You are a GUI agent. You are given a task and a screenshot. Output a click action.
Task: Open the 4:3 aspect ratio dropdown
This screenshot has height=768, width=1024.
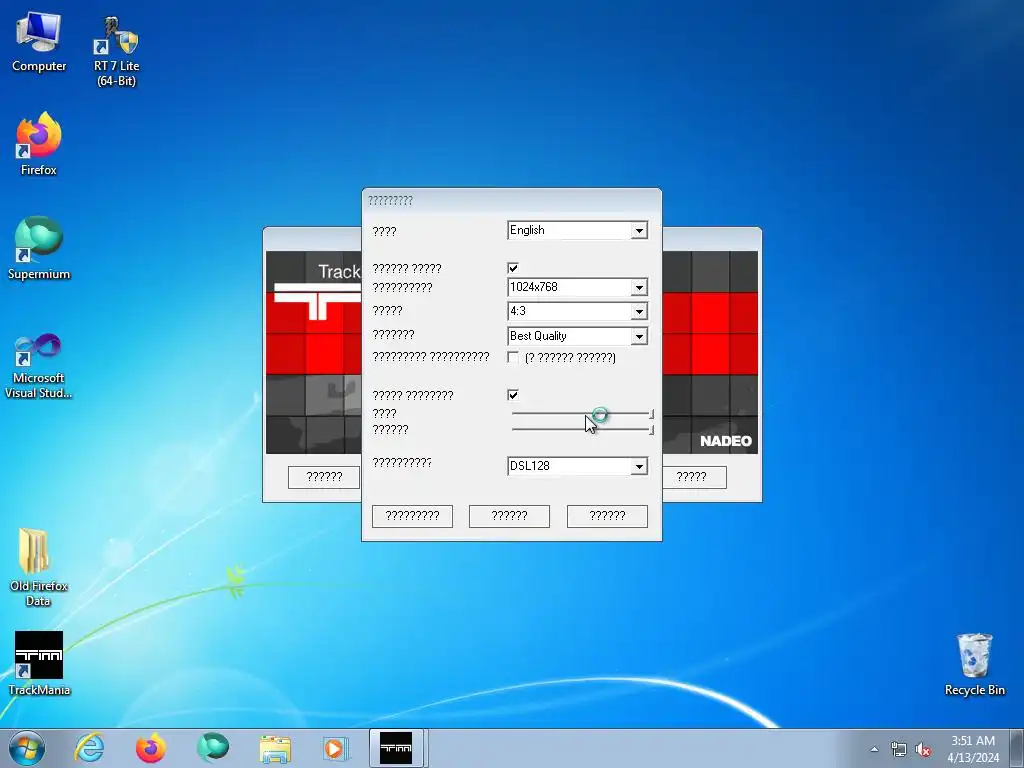pos(577,311)
